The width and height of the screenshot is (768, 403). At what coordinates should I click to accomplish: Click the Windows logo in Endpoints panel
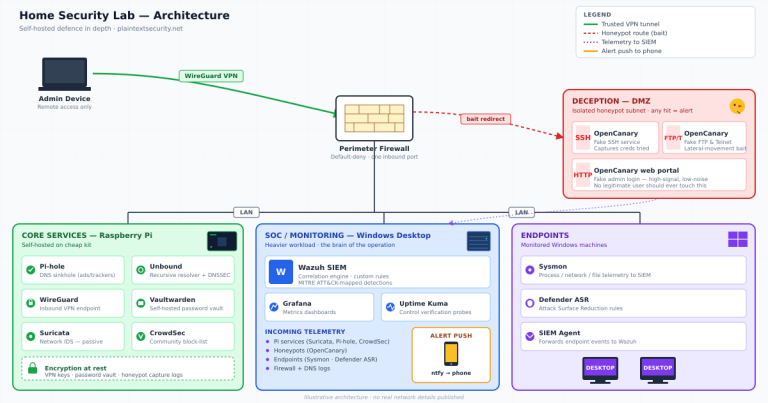click(738, 239)
